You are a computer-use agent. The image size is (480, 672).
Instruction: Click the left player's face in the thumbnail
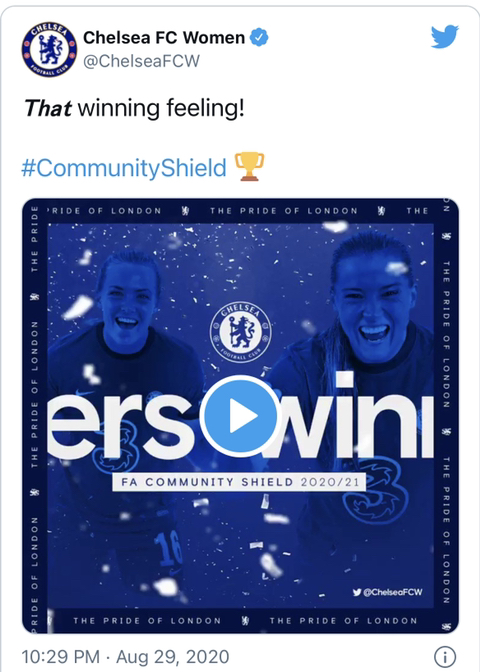pyautogui.click(x=126, y=299)
